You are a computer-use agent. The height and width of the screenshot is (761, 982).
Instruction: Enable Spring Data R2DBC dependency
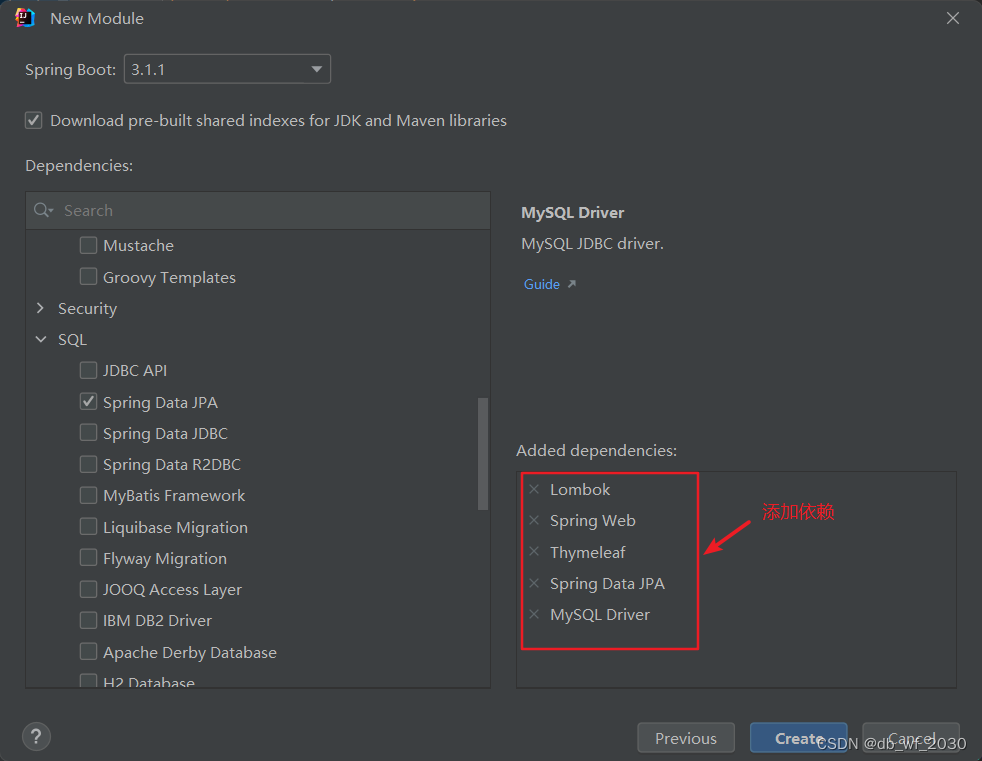click(x=88, y=464)
